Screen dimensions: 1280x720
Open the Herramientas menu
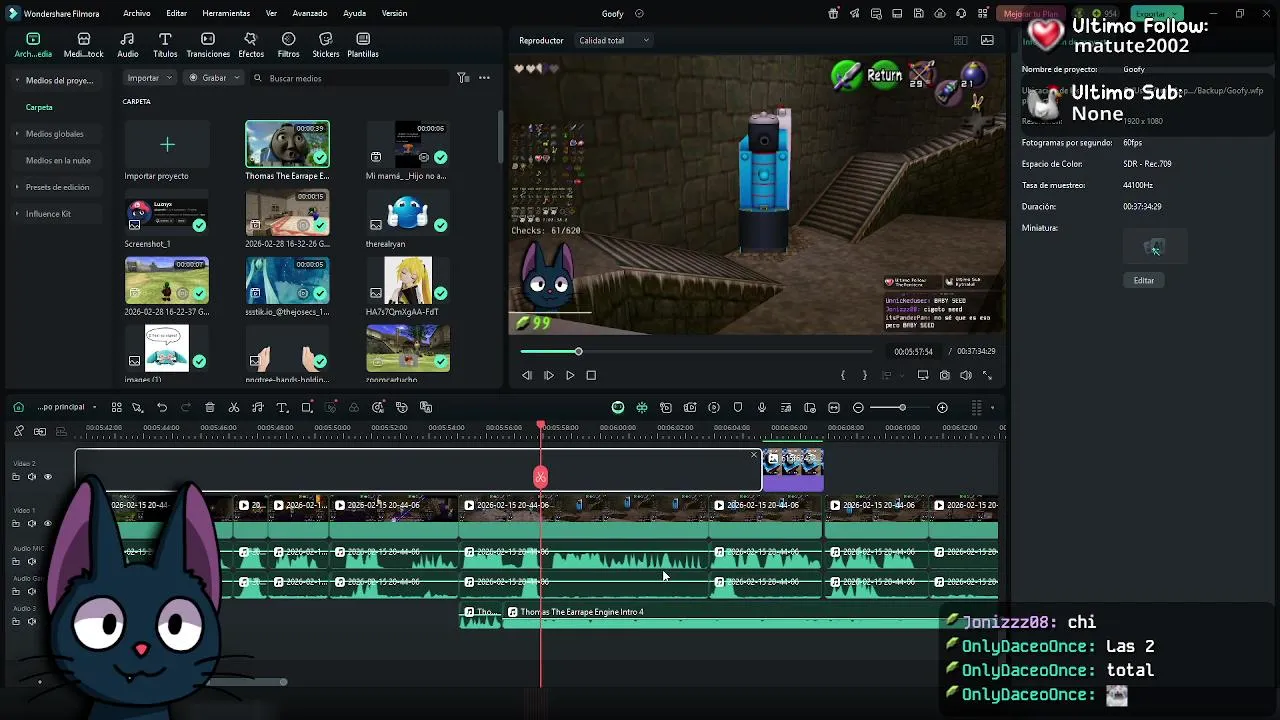[x=226, y=13]
